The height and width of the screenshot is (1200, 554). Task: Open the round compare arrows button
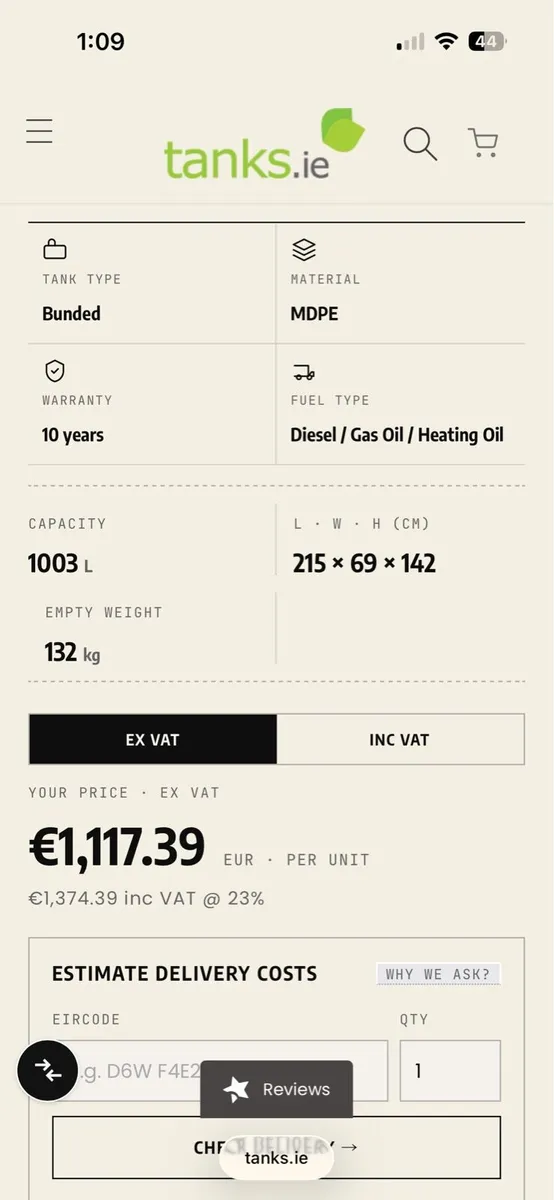point(47,1071)
